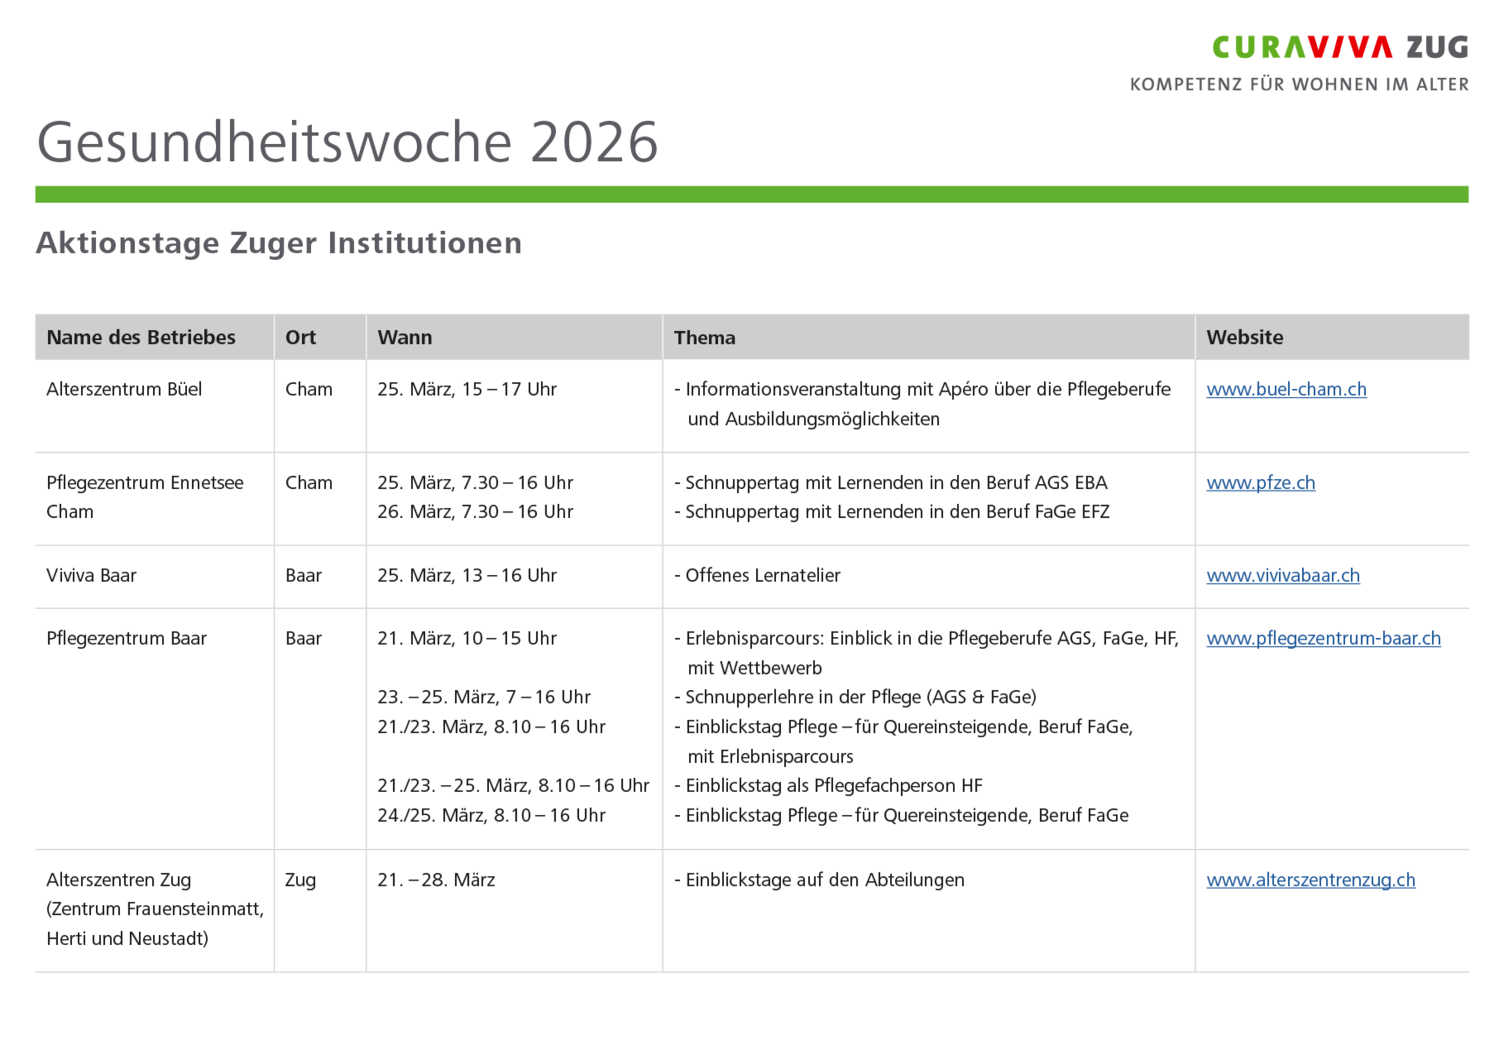Viewport: 1499px width, 1055px height.
Task: Click the row for Alterszentrum Büel
Action: pos(124,389)
